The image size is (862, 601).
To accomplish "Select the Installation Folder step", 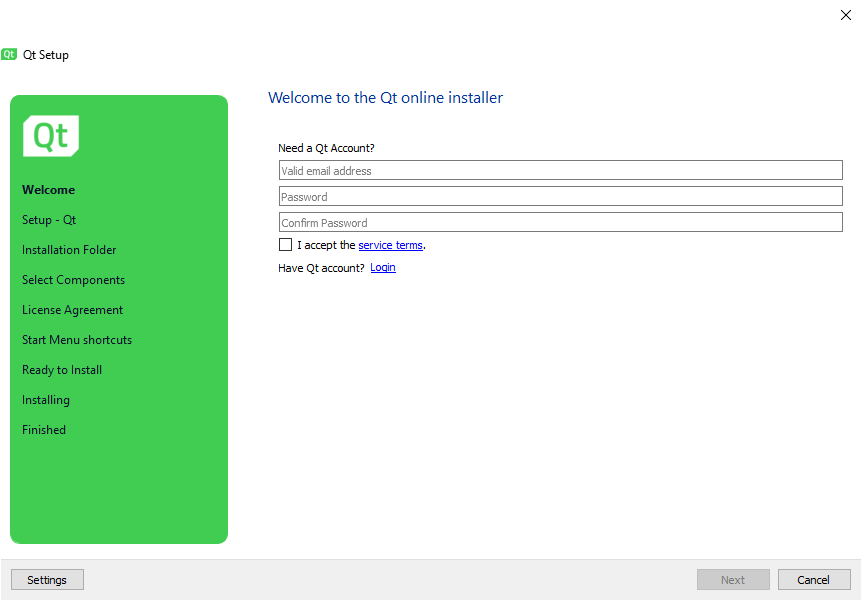I will [69, 250].
